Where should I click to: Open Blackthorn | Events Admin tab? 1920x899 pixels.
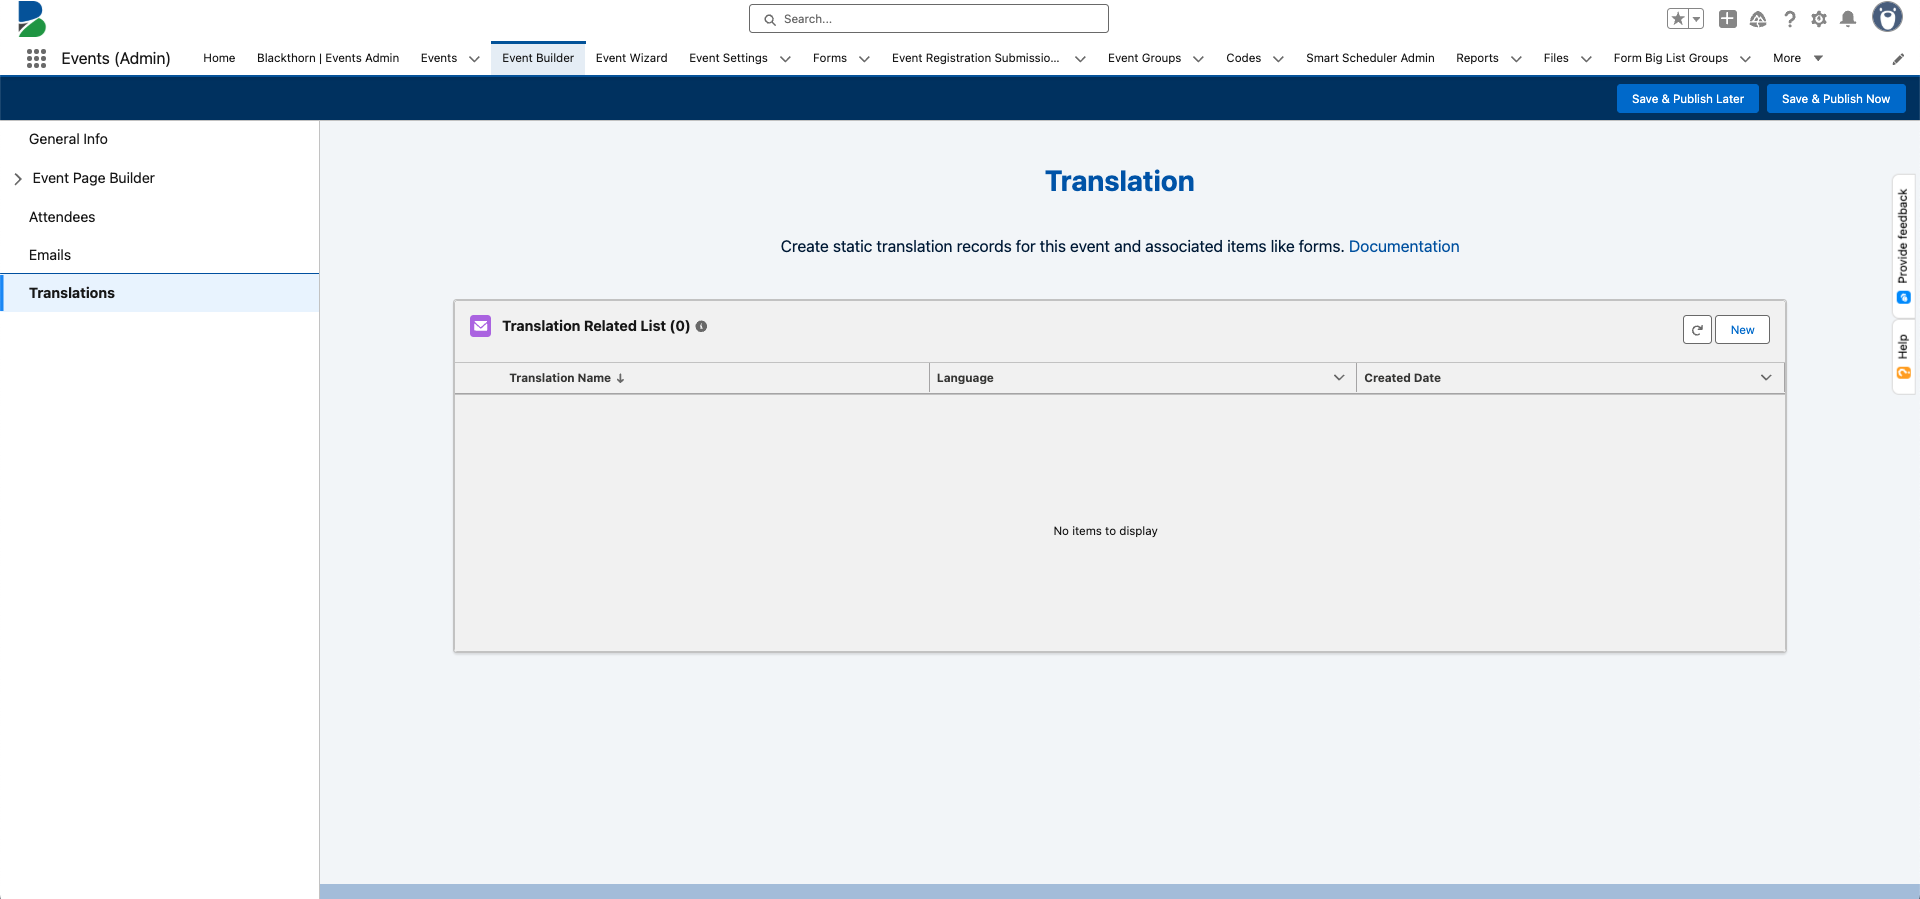(x=328, y=58)
